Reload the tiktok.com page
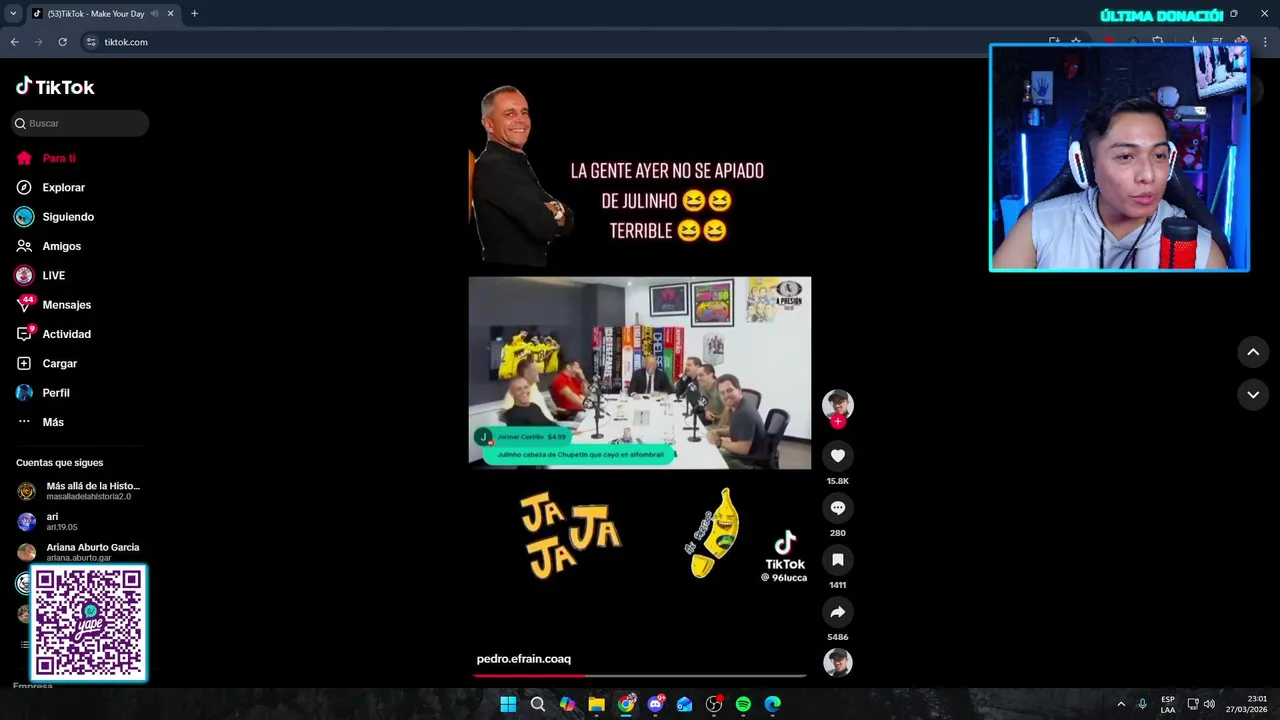 coord(63,42)
